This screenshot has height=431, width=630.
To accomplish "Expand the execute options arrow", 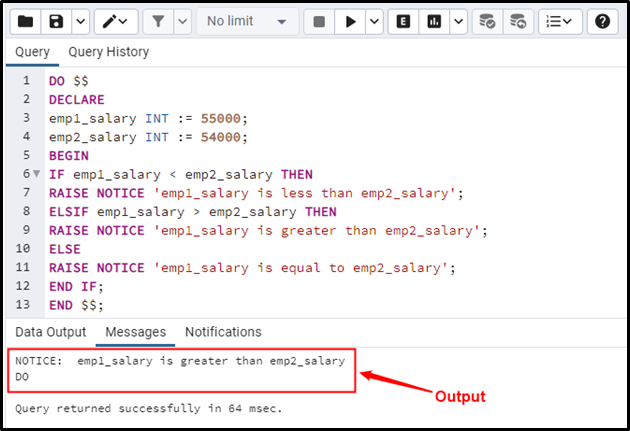I will (374, 21).
